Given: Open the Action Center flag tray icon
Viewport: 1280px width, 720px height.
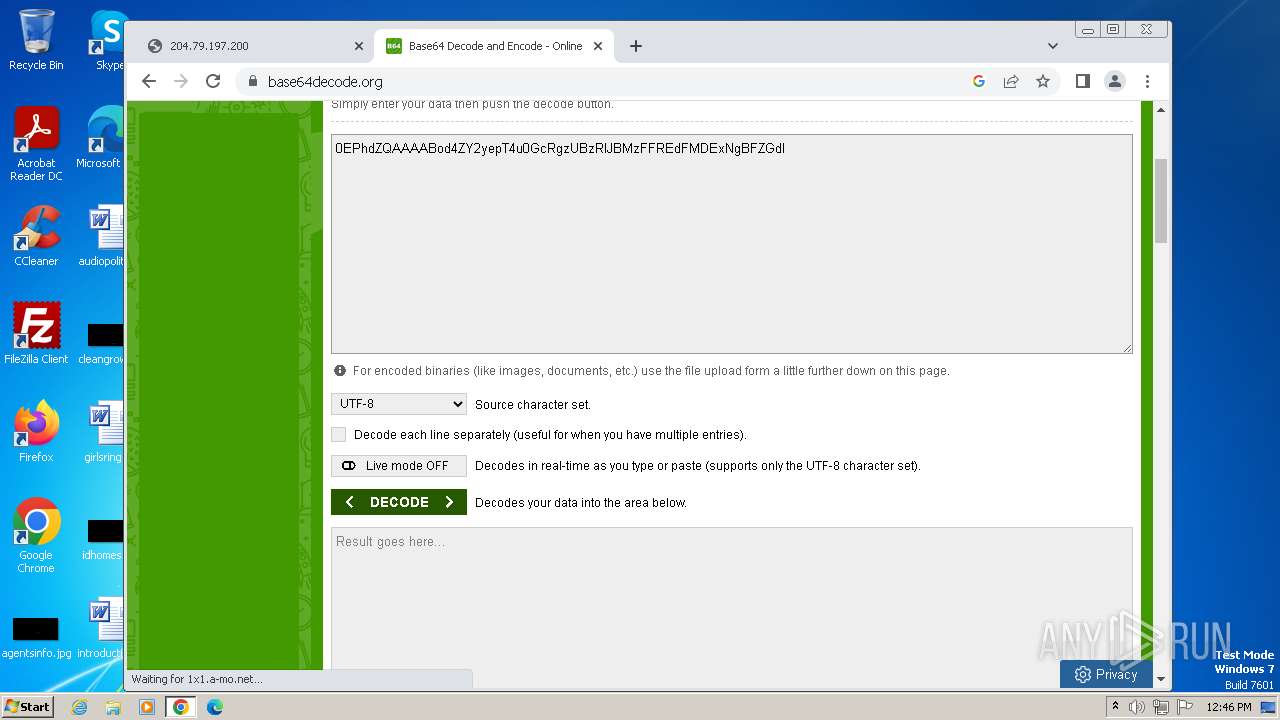Looking at the screenshot, I should point(1184,707).
